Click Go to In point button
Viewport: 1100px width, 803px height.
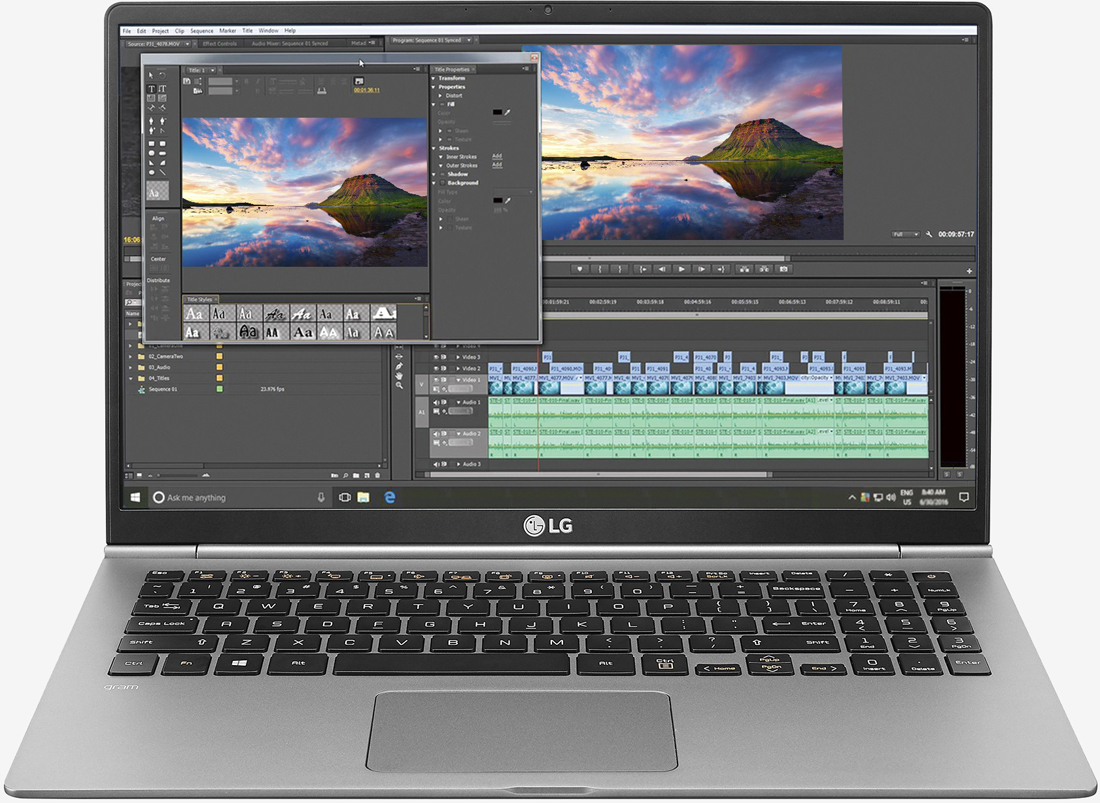pos(643,269)
